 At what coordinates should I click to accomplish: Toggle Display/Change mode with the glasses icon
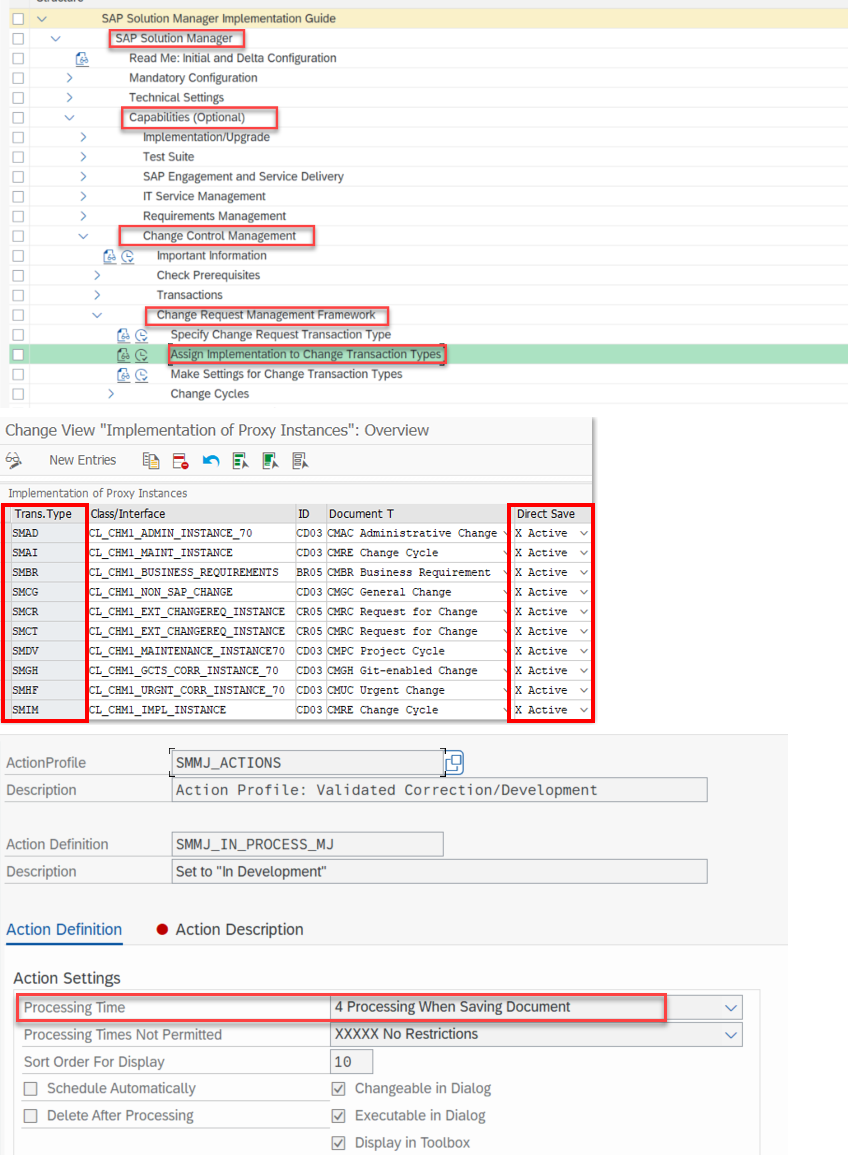(14, 460)
